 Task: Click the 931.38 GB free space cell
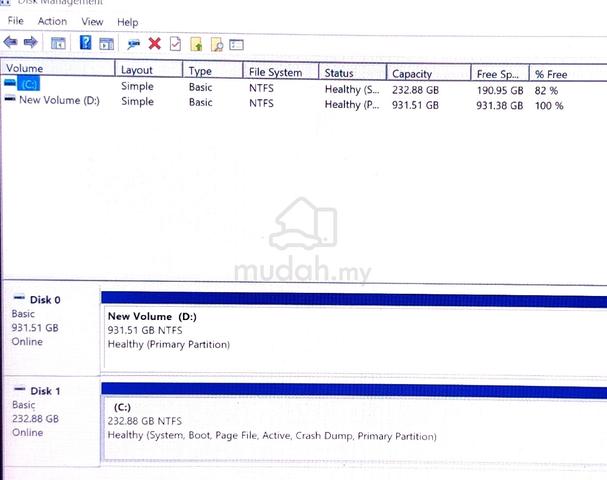(499, 105)
